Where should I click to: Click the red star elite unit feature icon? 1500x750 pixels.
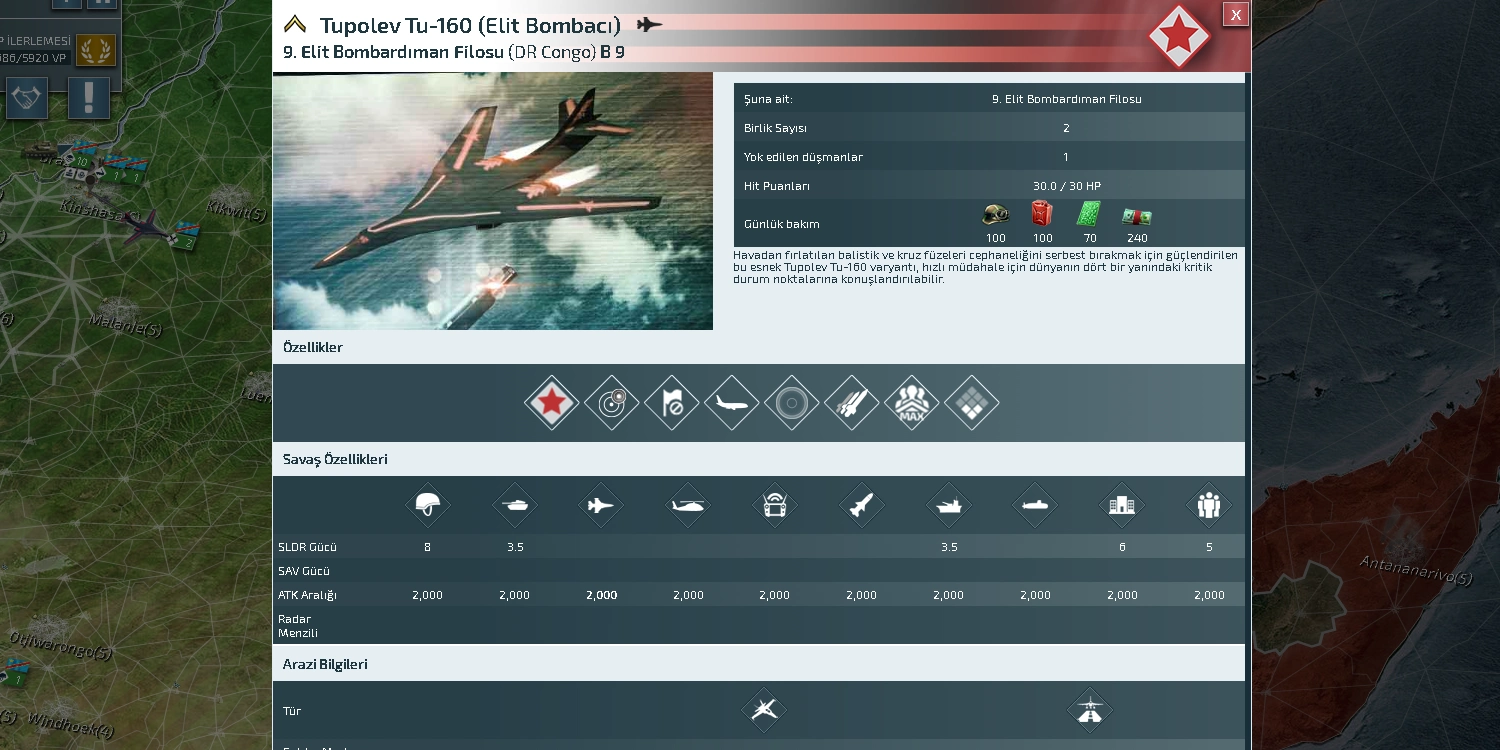[x=552, y=403]
